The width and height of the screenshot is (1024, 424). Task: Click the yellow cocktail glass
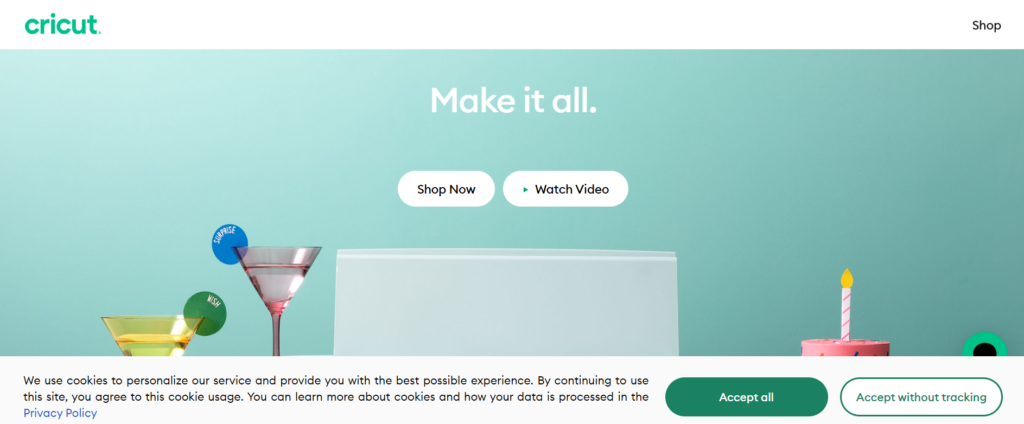[x=152, y=336]
